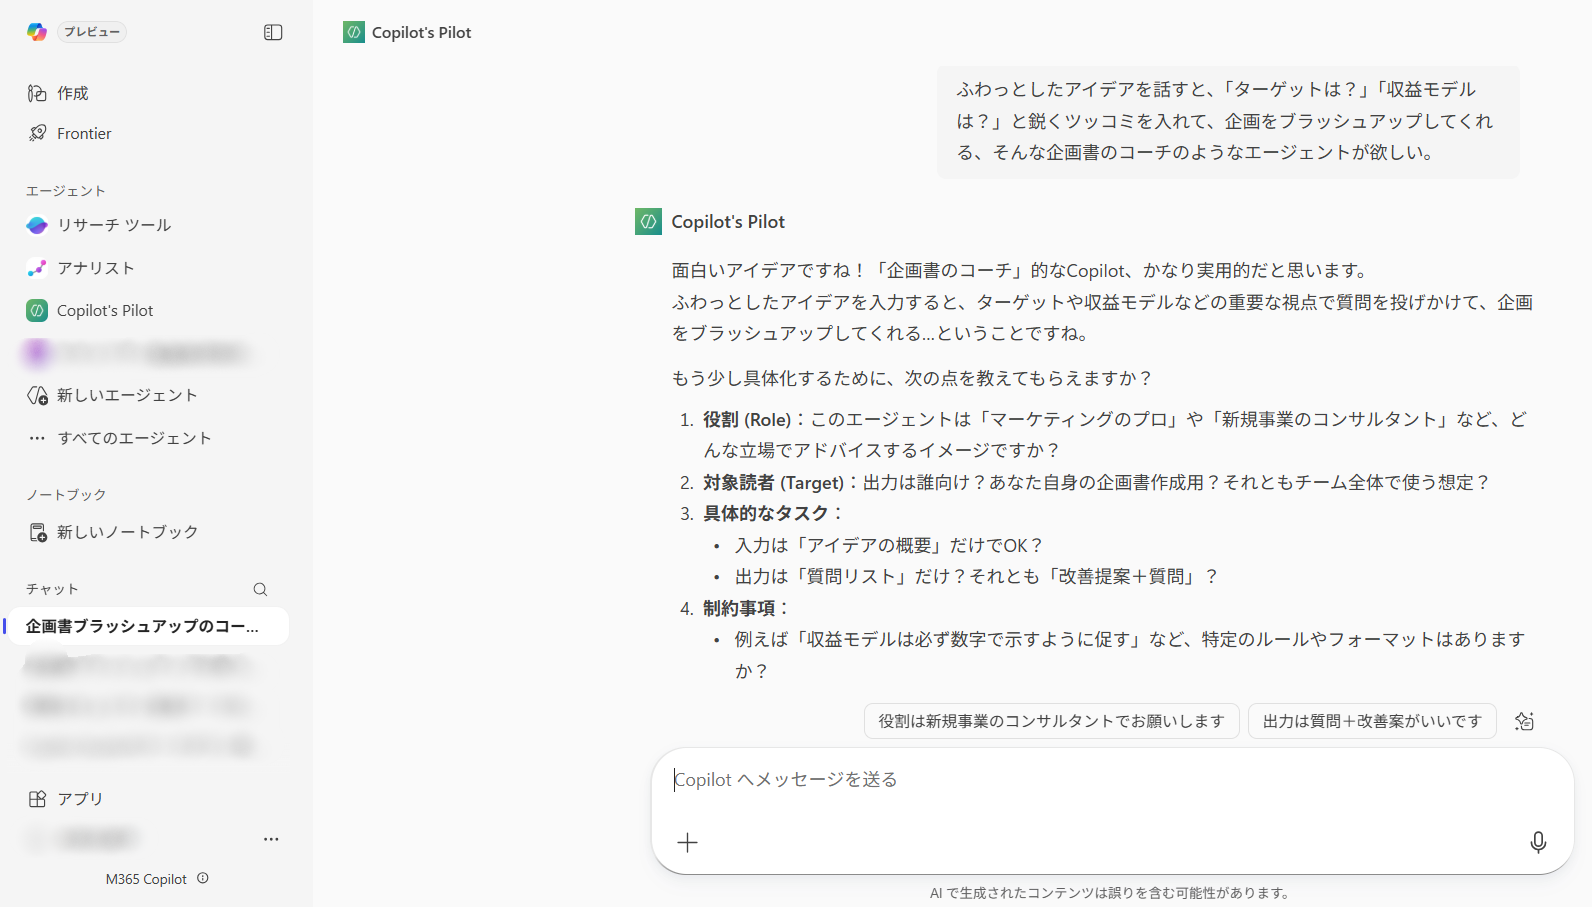The width and height of the screenshot is (1592, 907).
Task: Open account more options ellipsis
Action: 271,839
